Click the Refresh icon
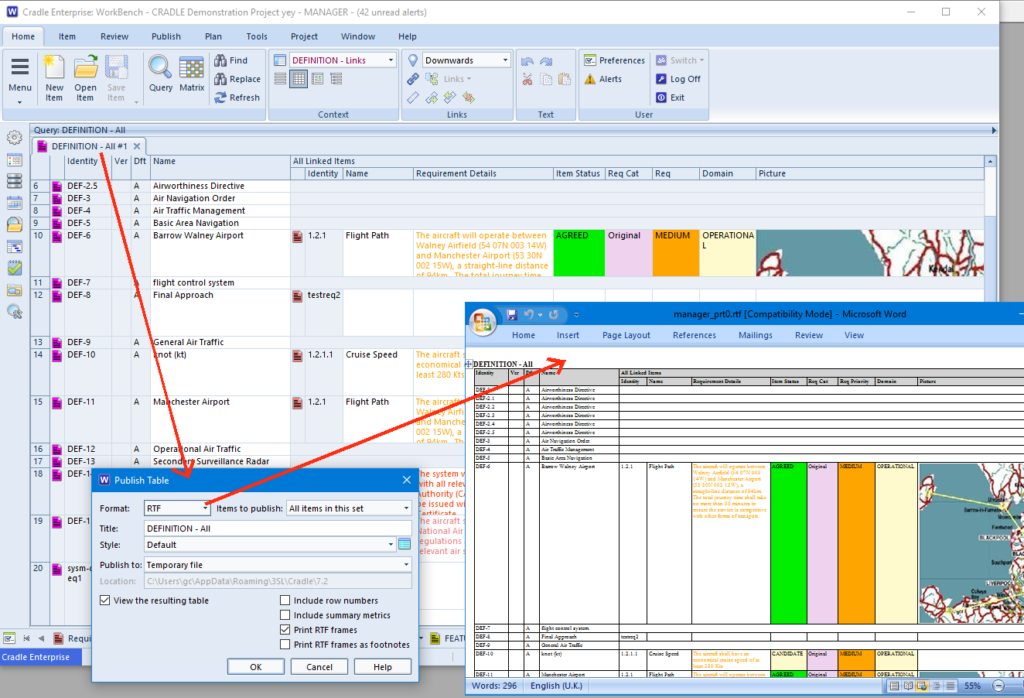The image size is (1024, 698). (221, 97)
